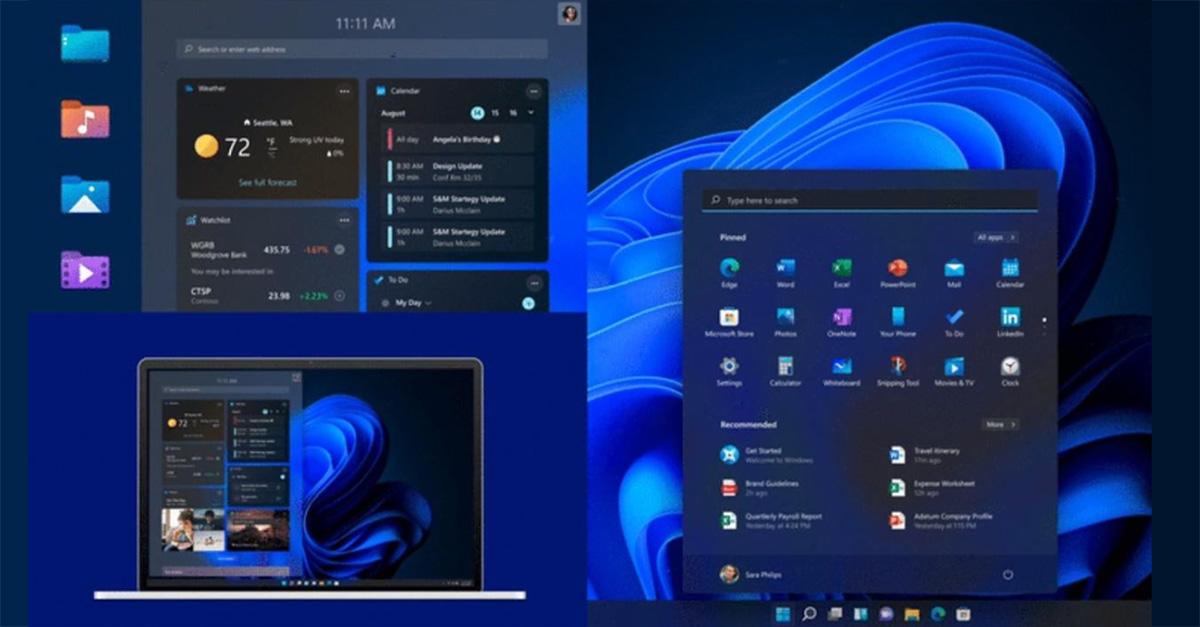Open the blue Documents folder icon

click(85, 43)
